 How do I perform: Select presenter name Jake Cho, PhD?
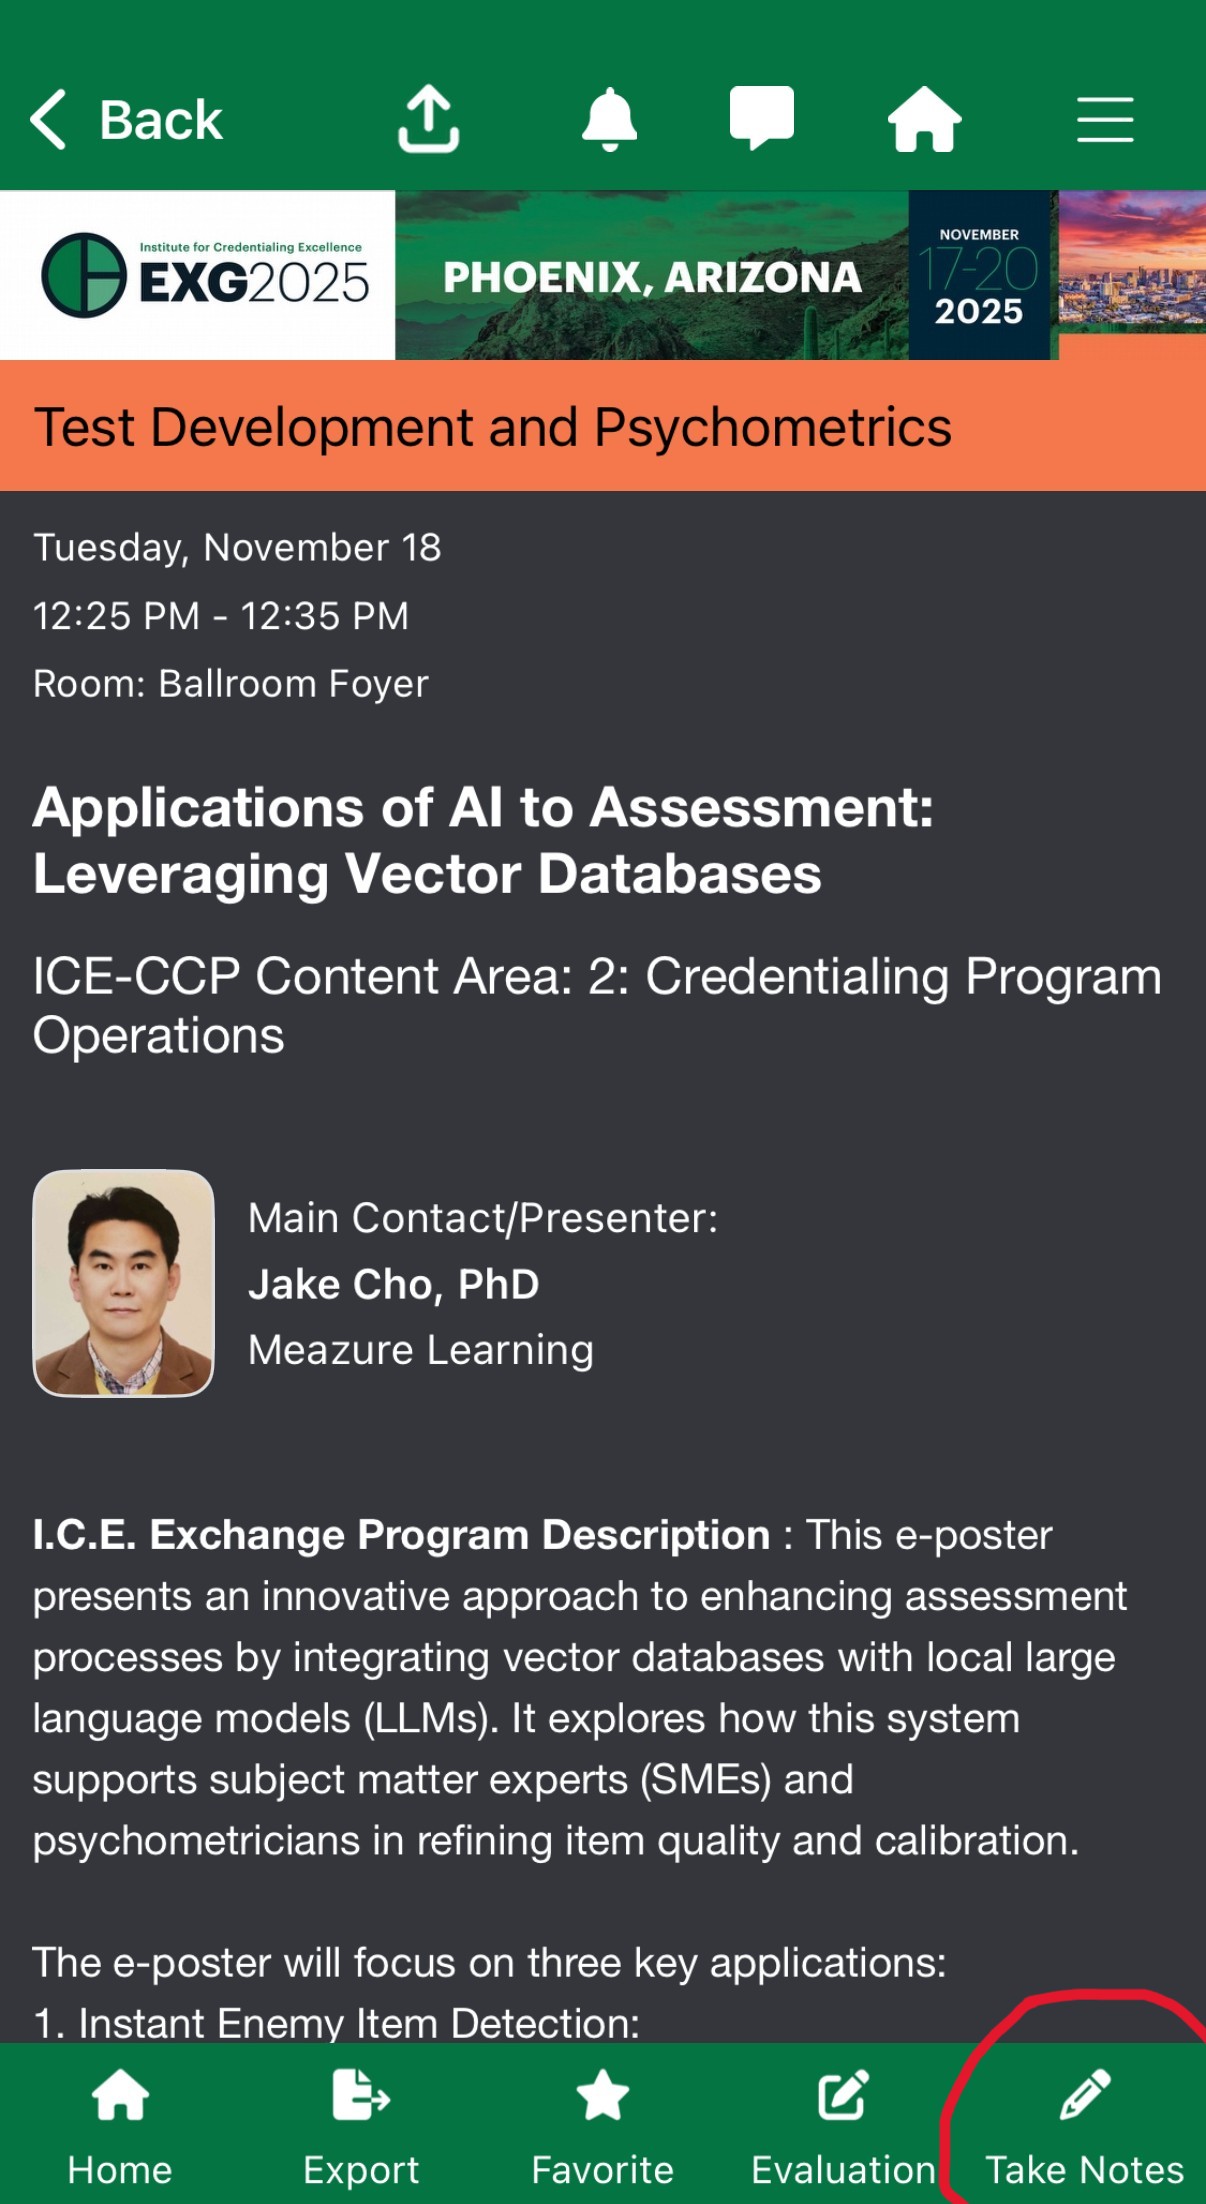[x=394, y=1284]
